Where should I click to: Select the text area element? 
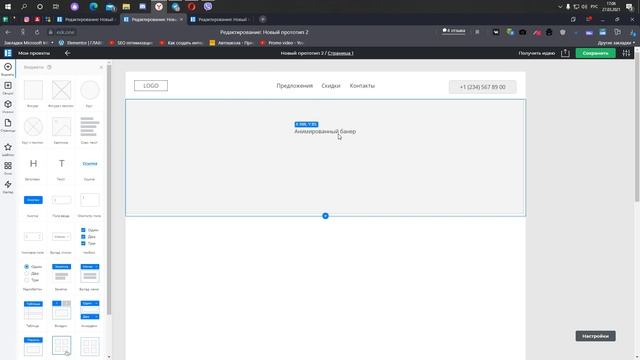coord(89,200)
